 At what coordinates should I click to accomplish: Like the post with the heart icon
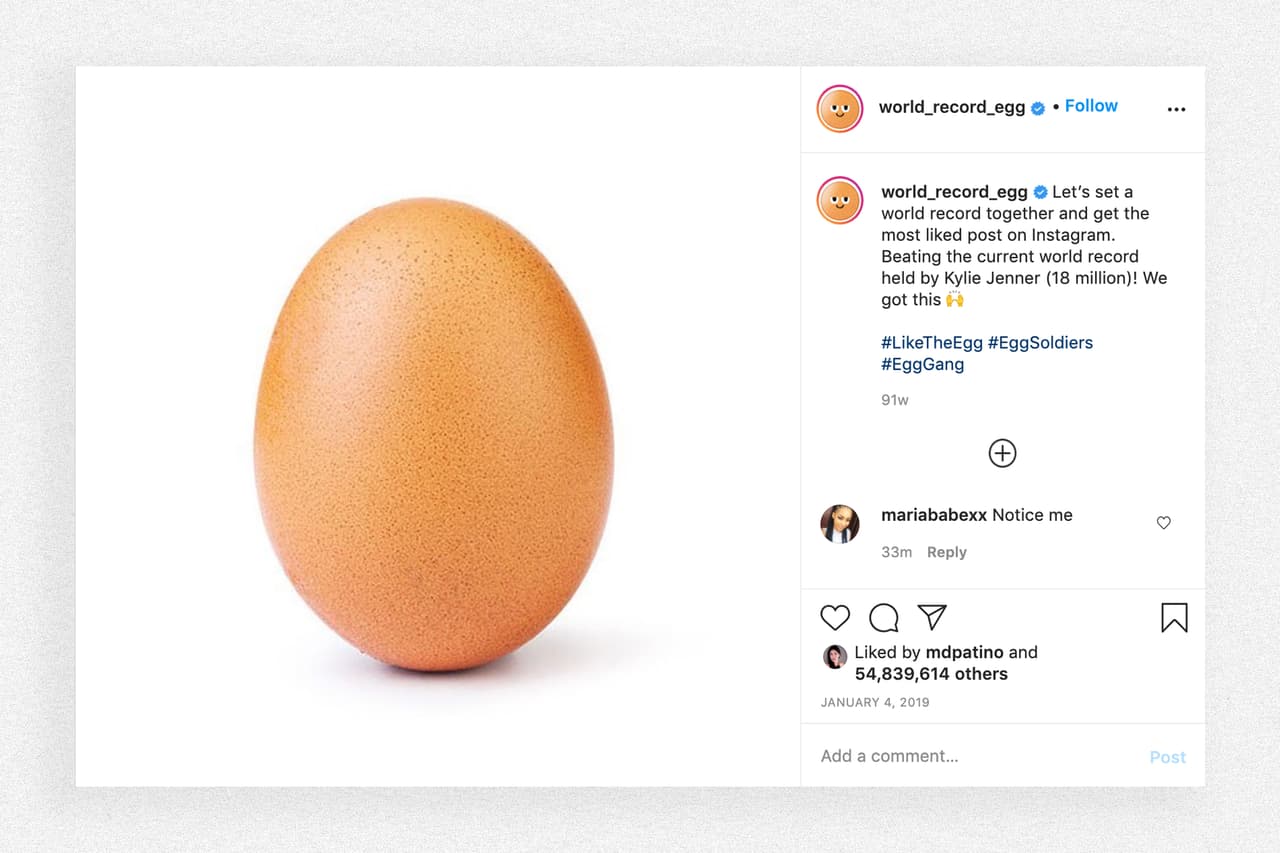tap(834, 618)
